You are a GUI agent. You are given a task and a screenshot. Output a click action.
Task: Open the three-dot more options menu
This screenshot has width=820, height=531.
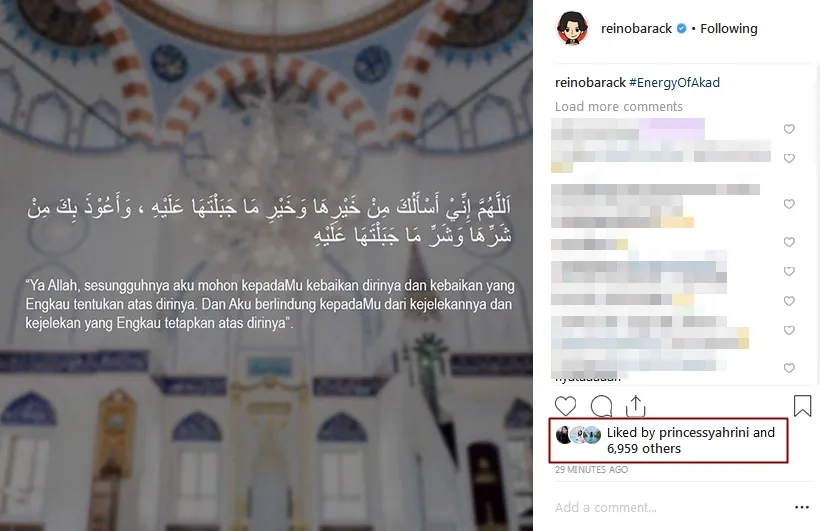[x=802, y=507]
